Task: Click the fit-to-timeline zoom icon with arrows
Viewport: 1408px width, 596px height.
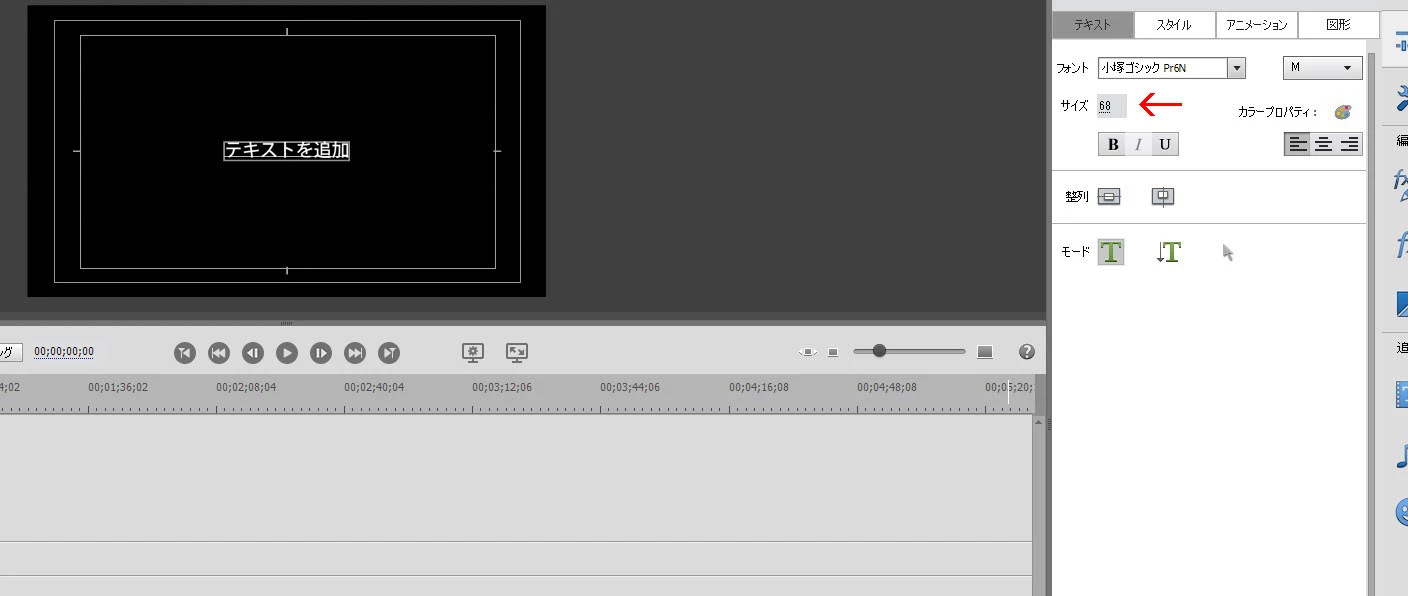Action: pyautogui.click(x=808, y=352)
